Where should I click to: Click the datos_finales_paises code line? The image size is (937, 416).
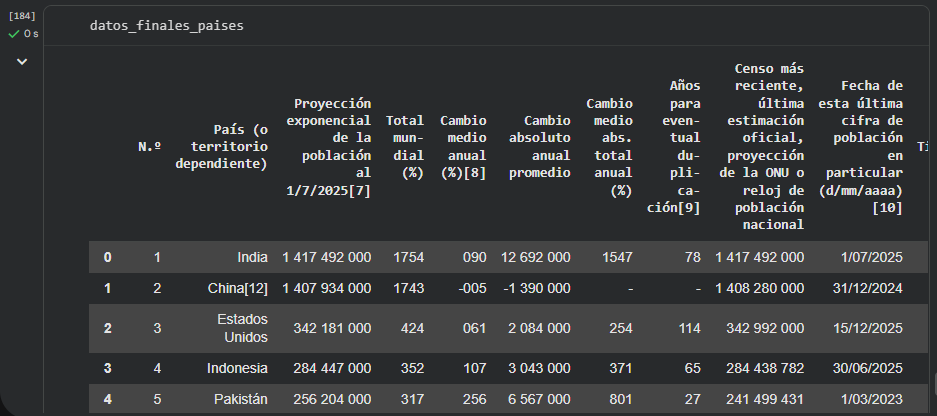point(166,25)
